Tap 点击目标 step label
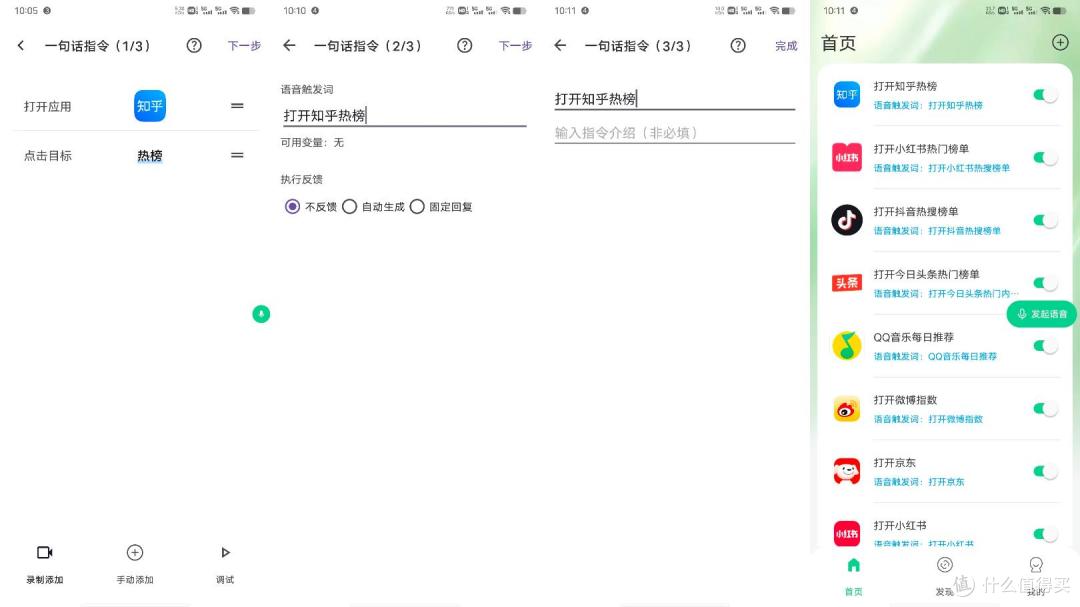This screenshot has height=607, width=1080. [x=48, y=156]
